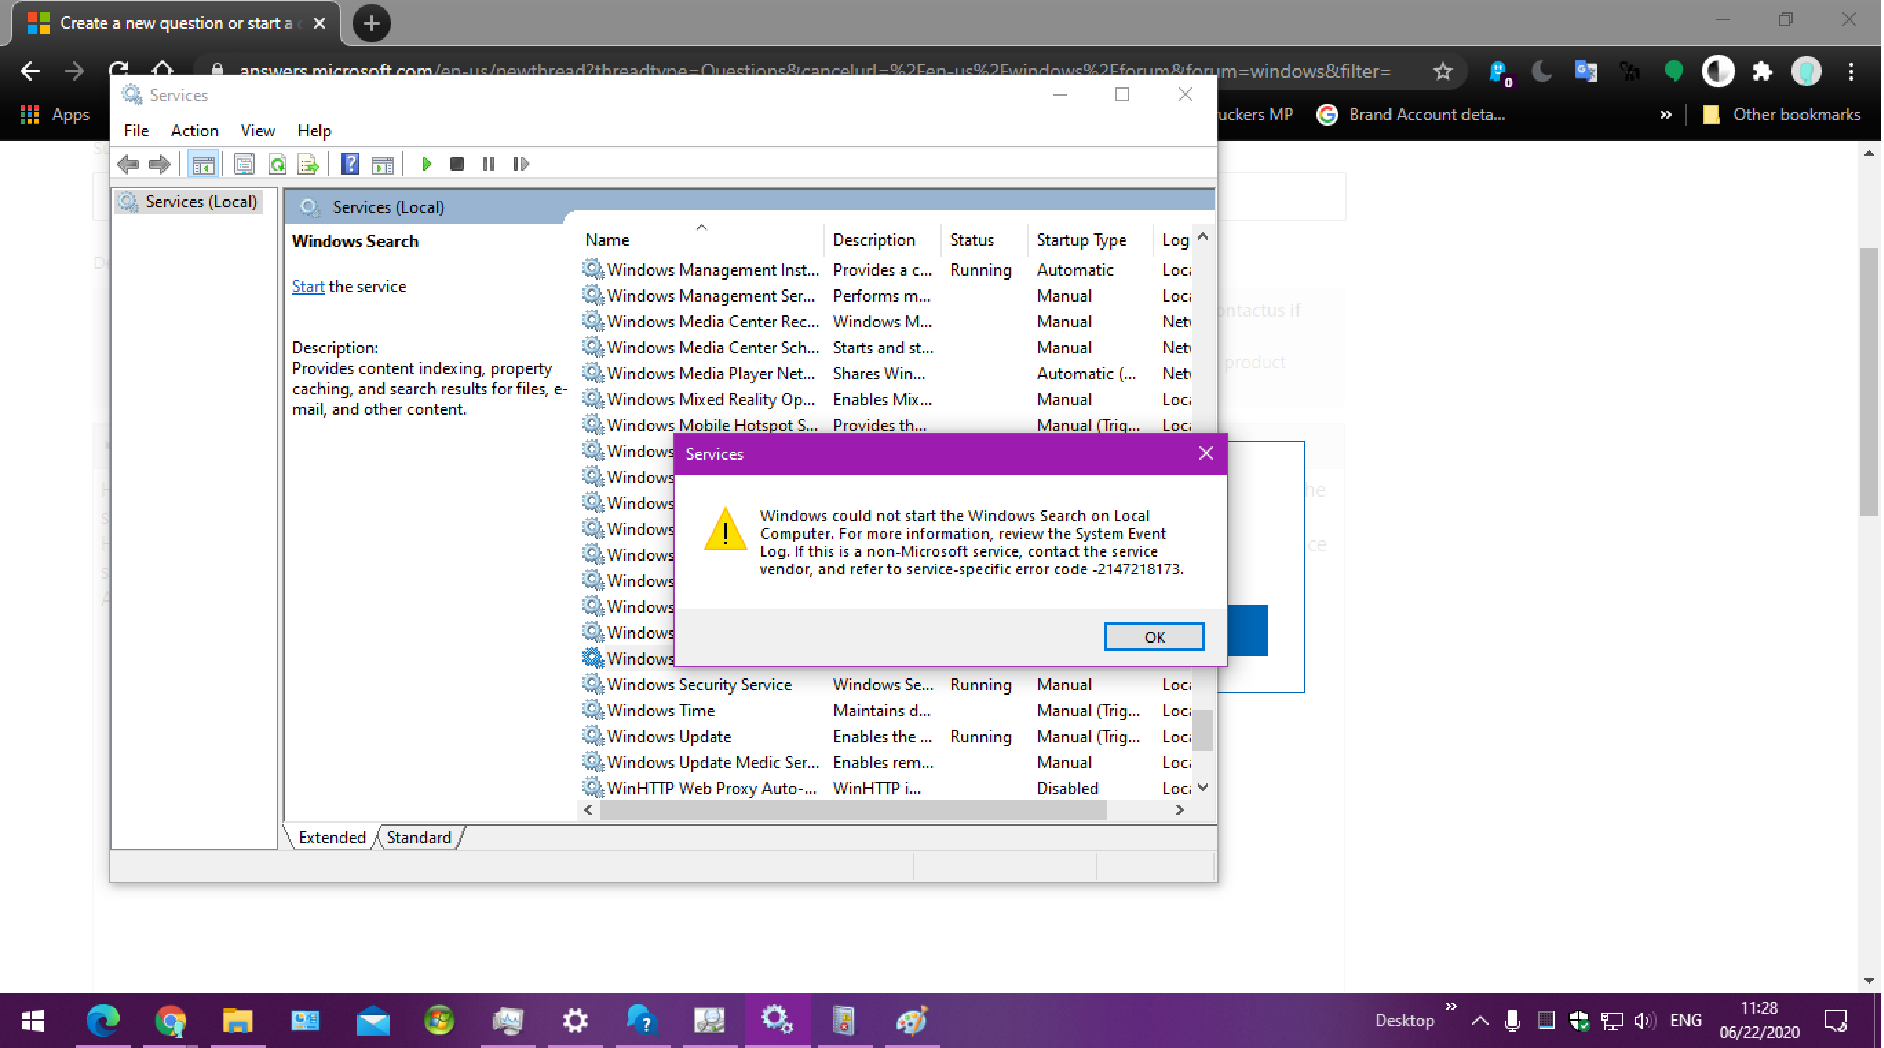This screenshot has height=1048, width=1884.
Task: Open Mail app from taskbar
Action: (x=373, y=1021)
